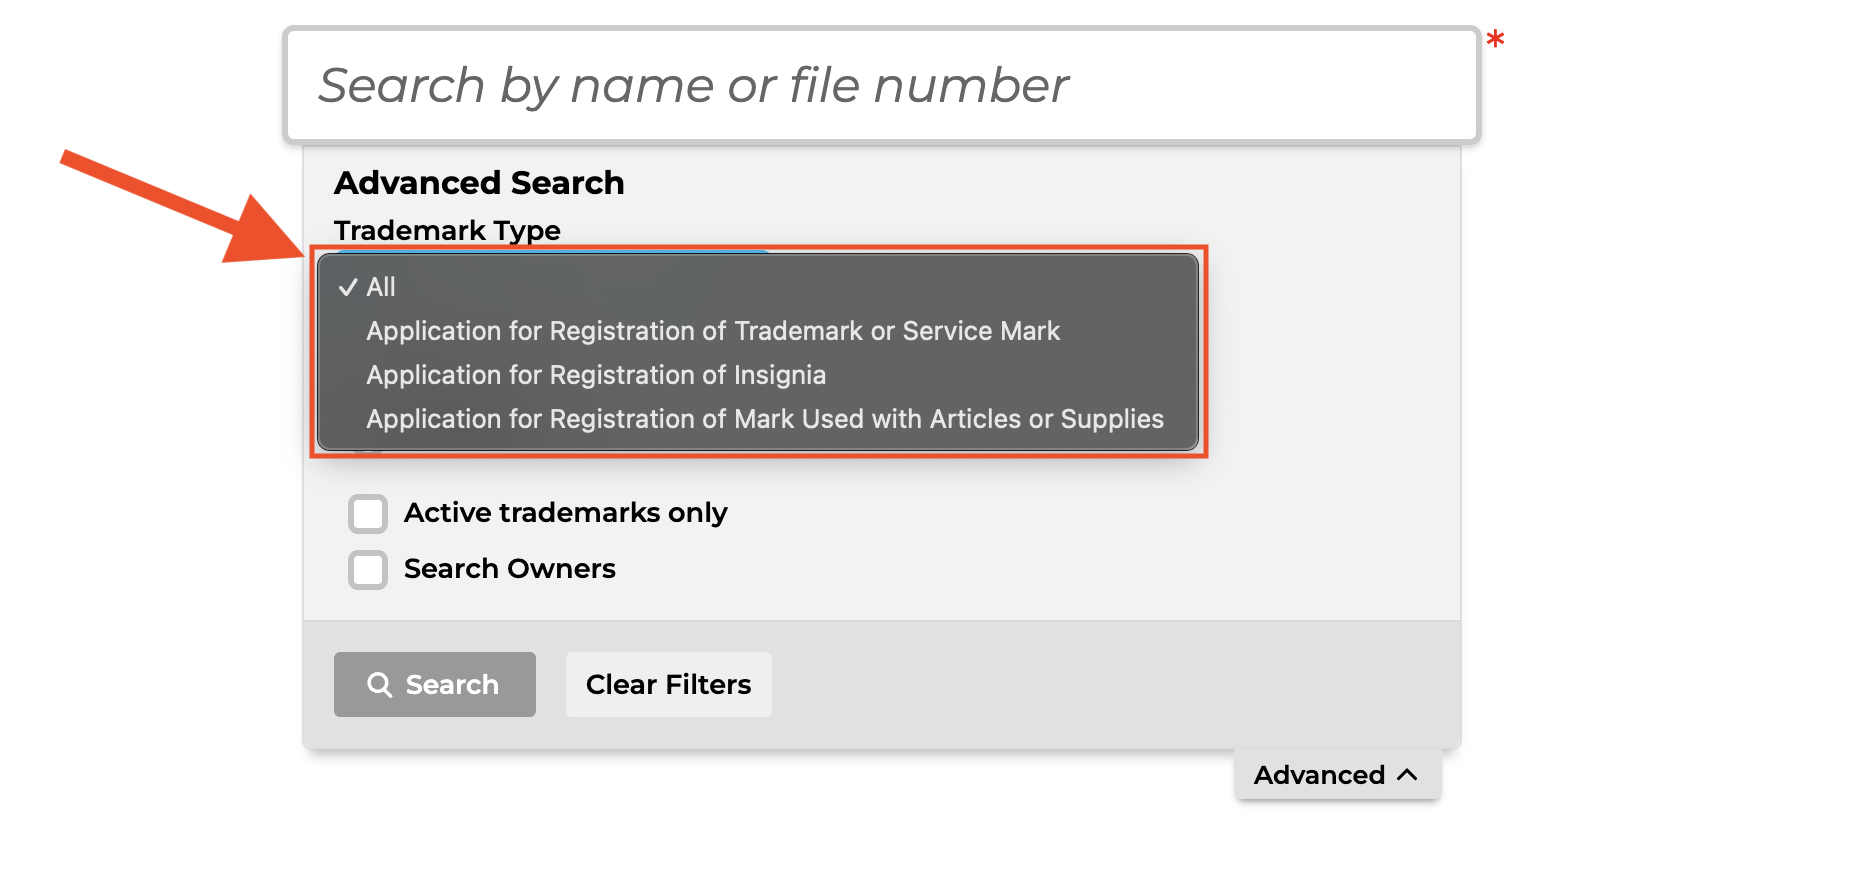This screenshot has height=884, width=1860.
Task: Click the Search Owners label text
Action: (x=510, y=569)
